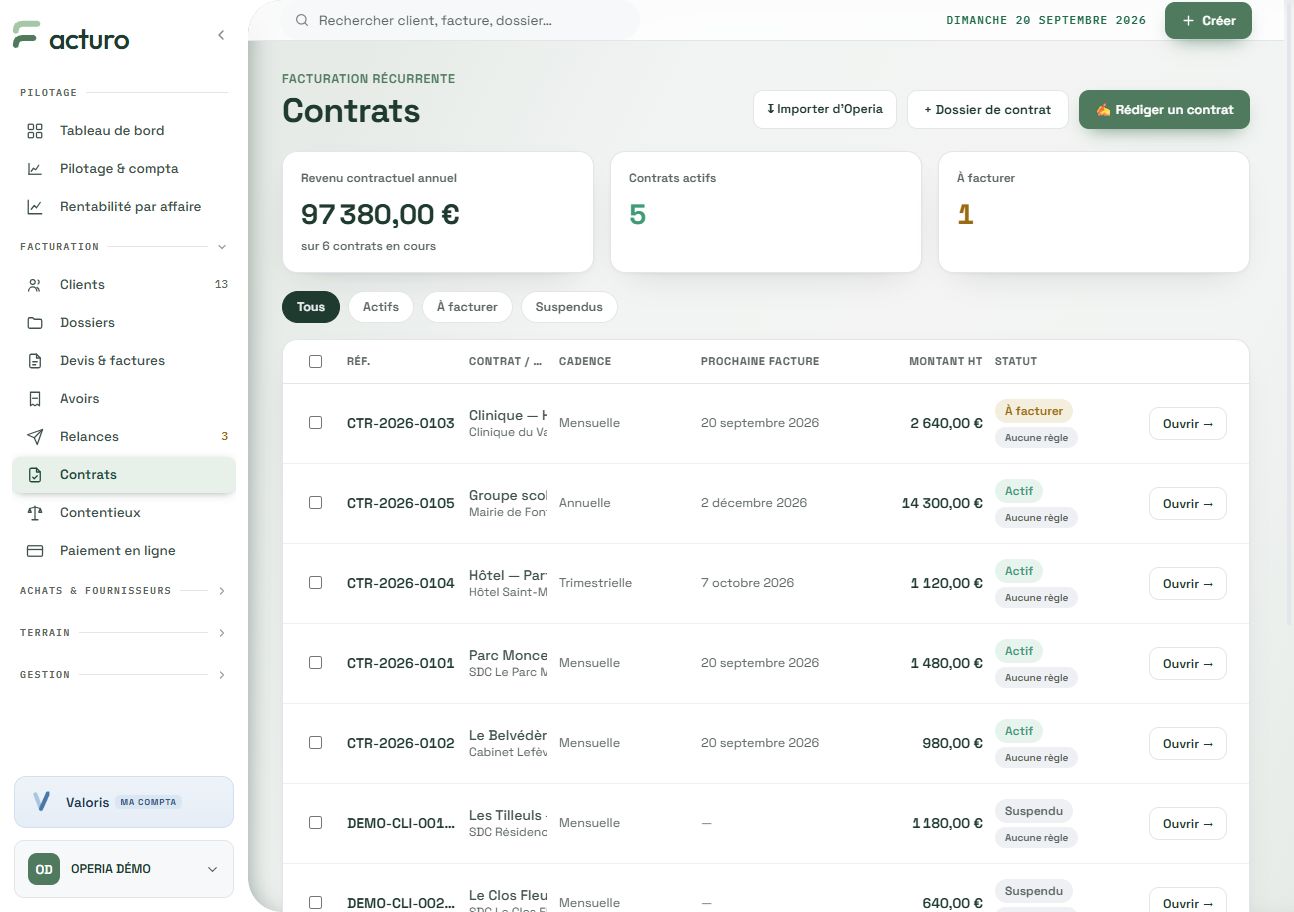The height and width of the screenshot is (912, 1294).
Task: Click the acturo logo
Action: [71, 38]
